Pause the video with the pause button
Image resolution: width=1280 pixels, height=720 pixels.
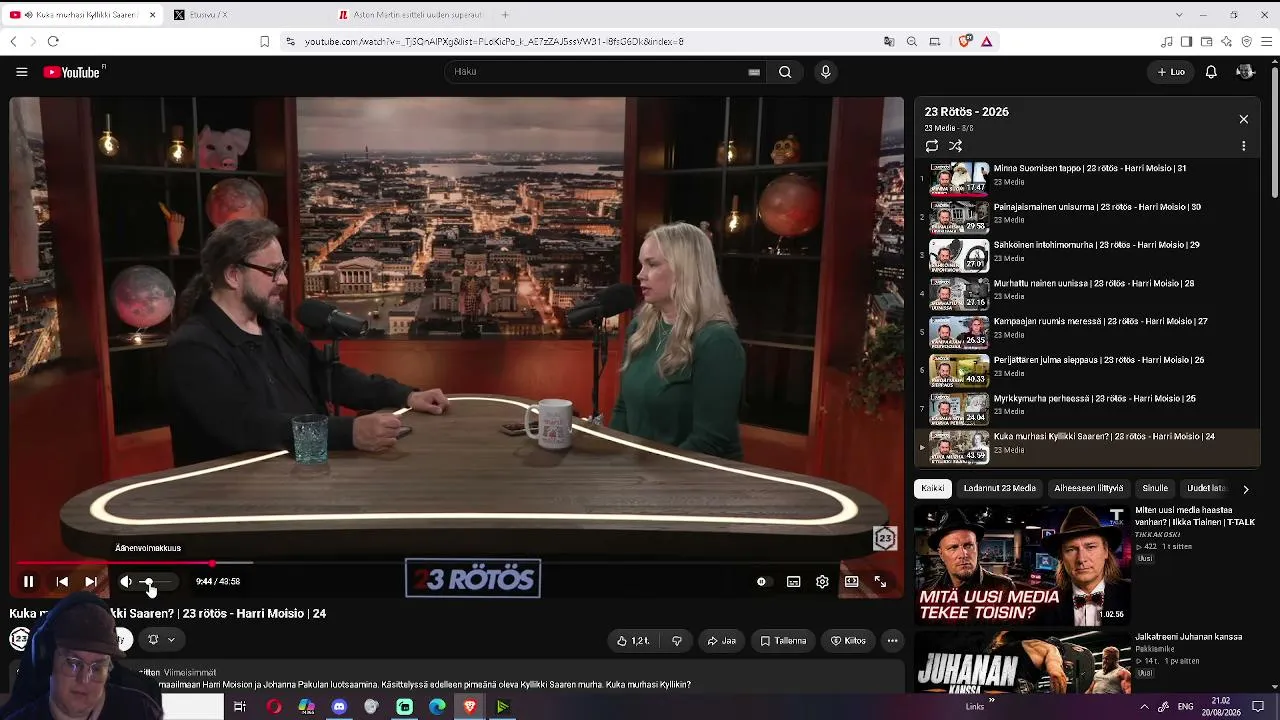click(x=28, y=581)
